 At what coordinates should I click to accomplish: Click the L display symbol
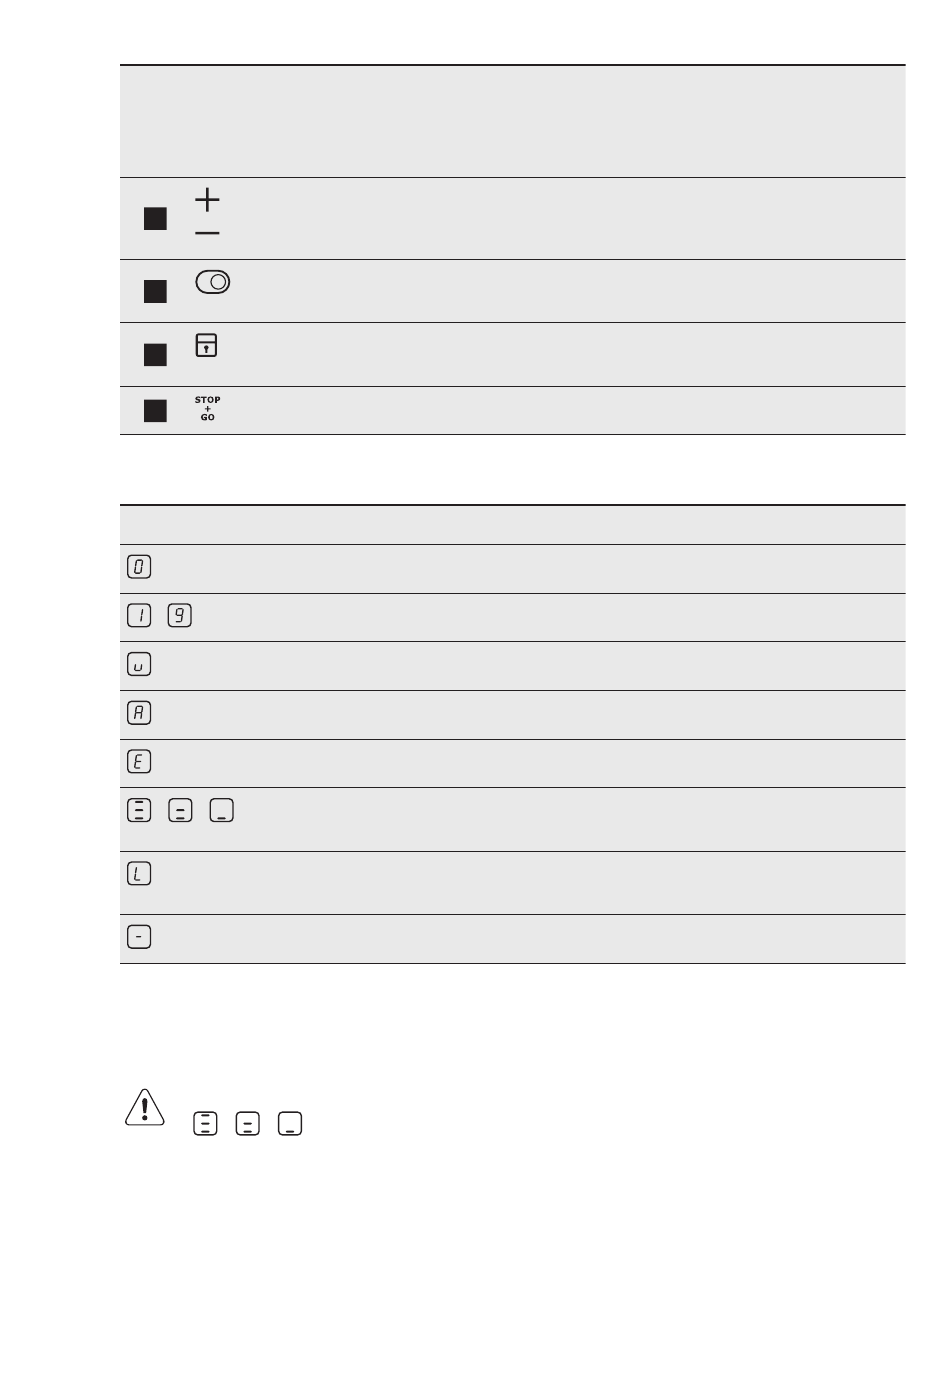pyautogui.click(x=140, y=874)
